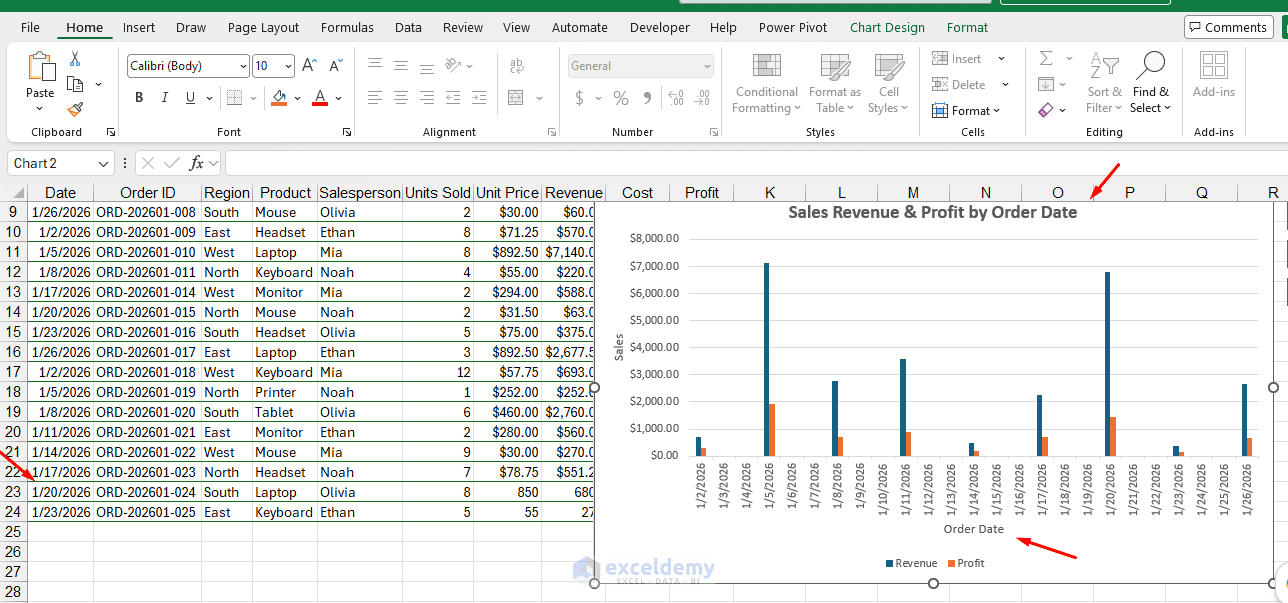Click the Align Left icon
This screenshot has width=1288, height=603.
[x=375, y=98]
